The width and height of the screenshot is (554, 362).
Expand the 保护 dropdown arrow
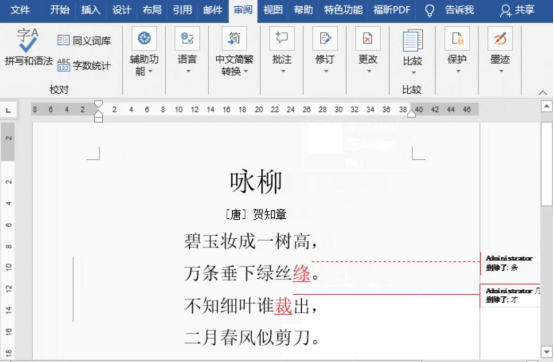click(x=458, y=71)
